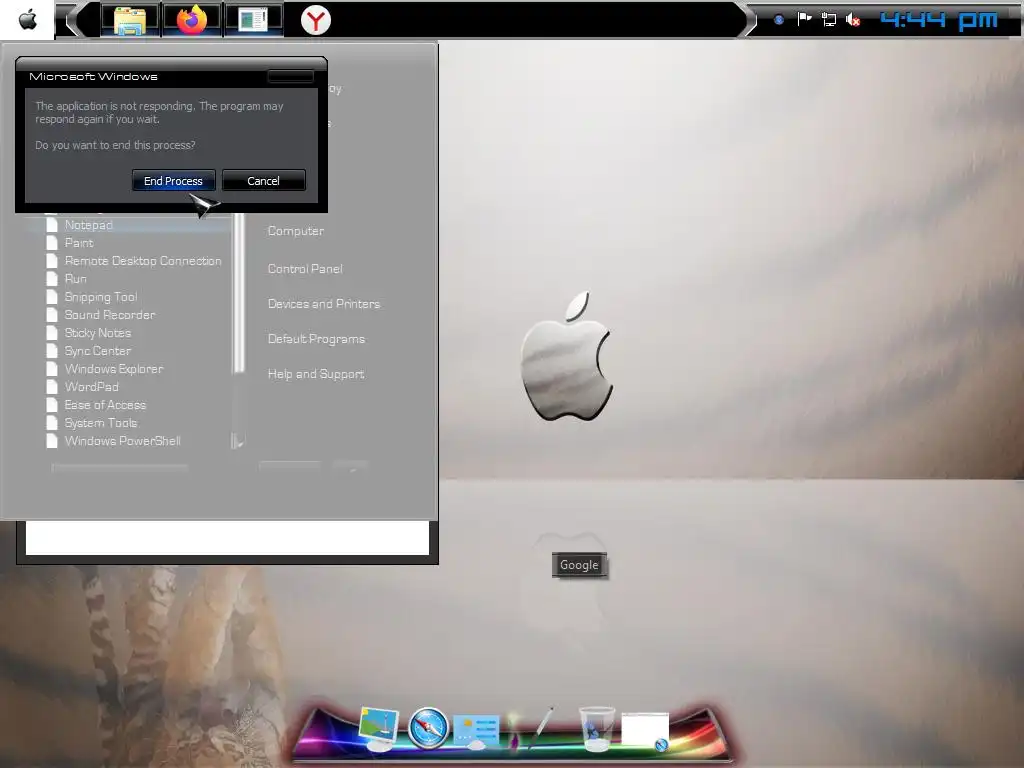Cancel the not responding dialog
This screenshot has width=1024, height=768.
pyautogui.click(x=263, y=181)
